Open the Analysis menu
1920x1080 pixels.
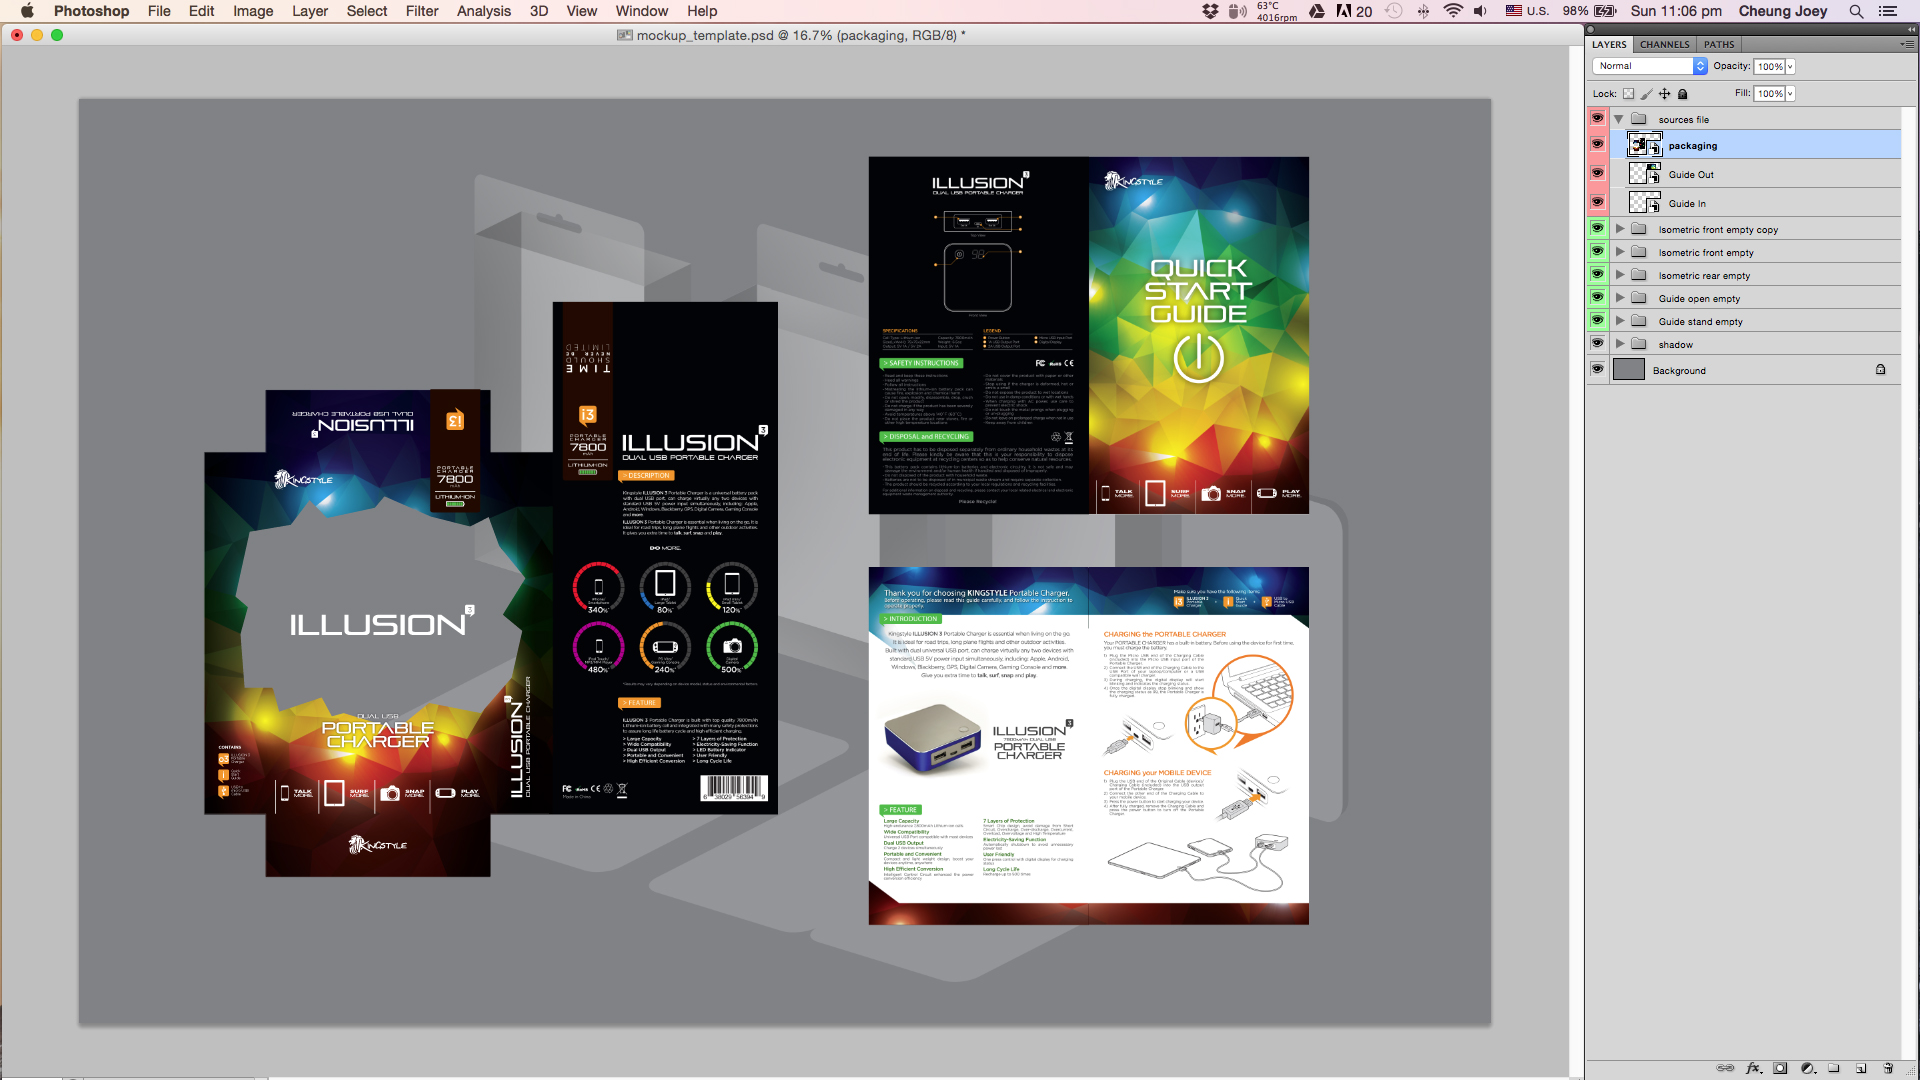[484, 11]
